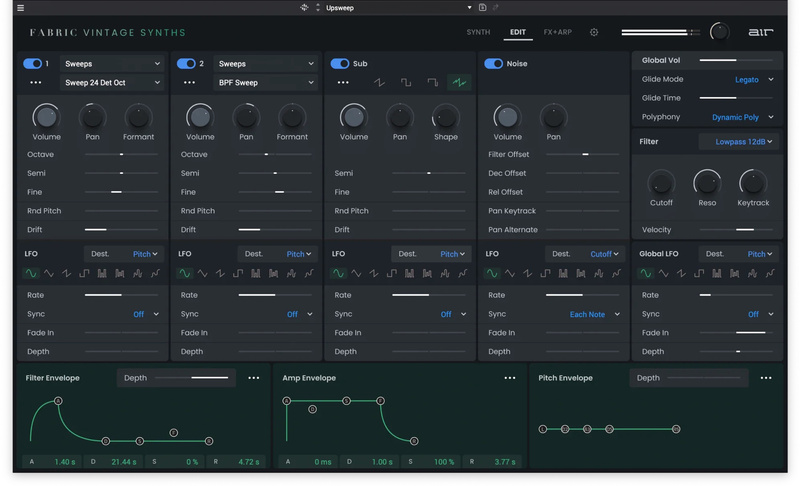Select square wave in oscillator 1 LFO
The image size is (800, 486).
(84, 273)
